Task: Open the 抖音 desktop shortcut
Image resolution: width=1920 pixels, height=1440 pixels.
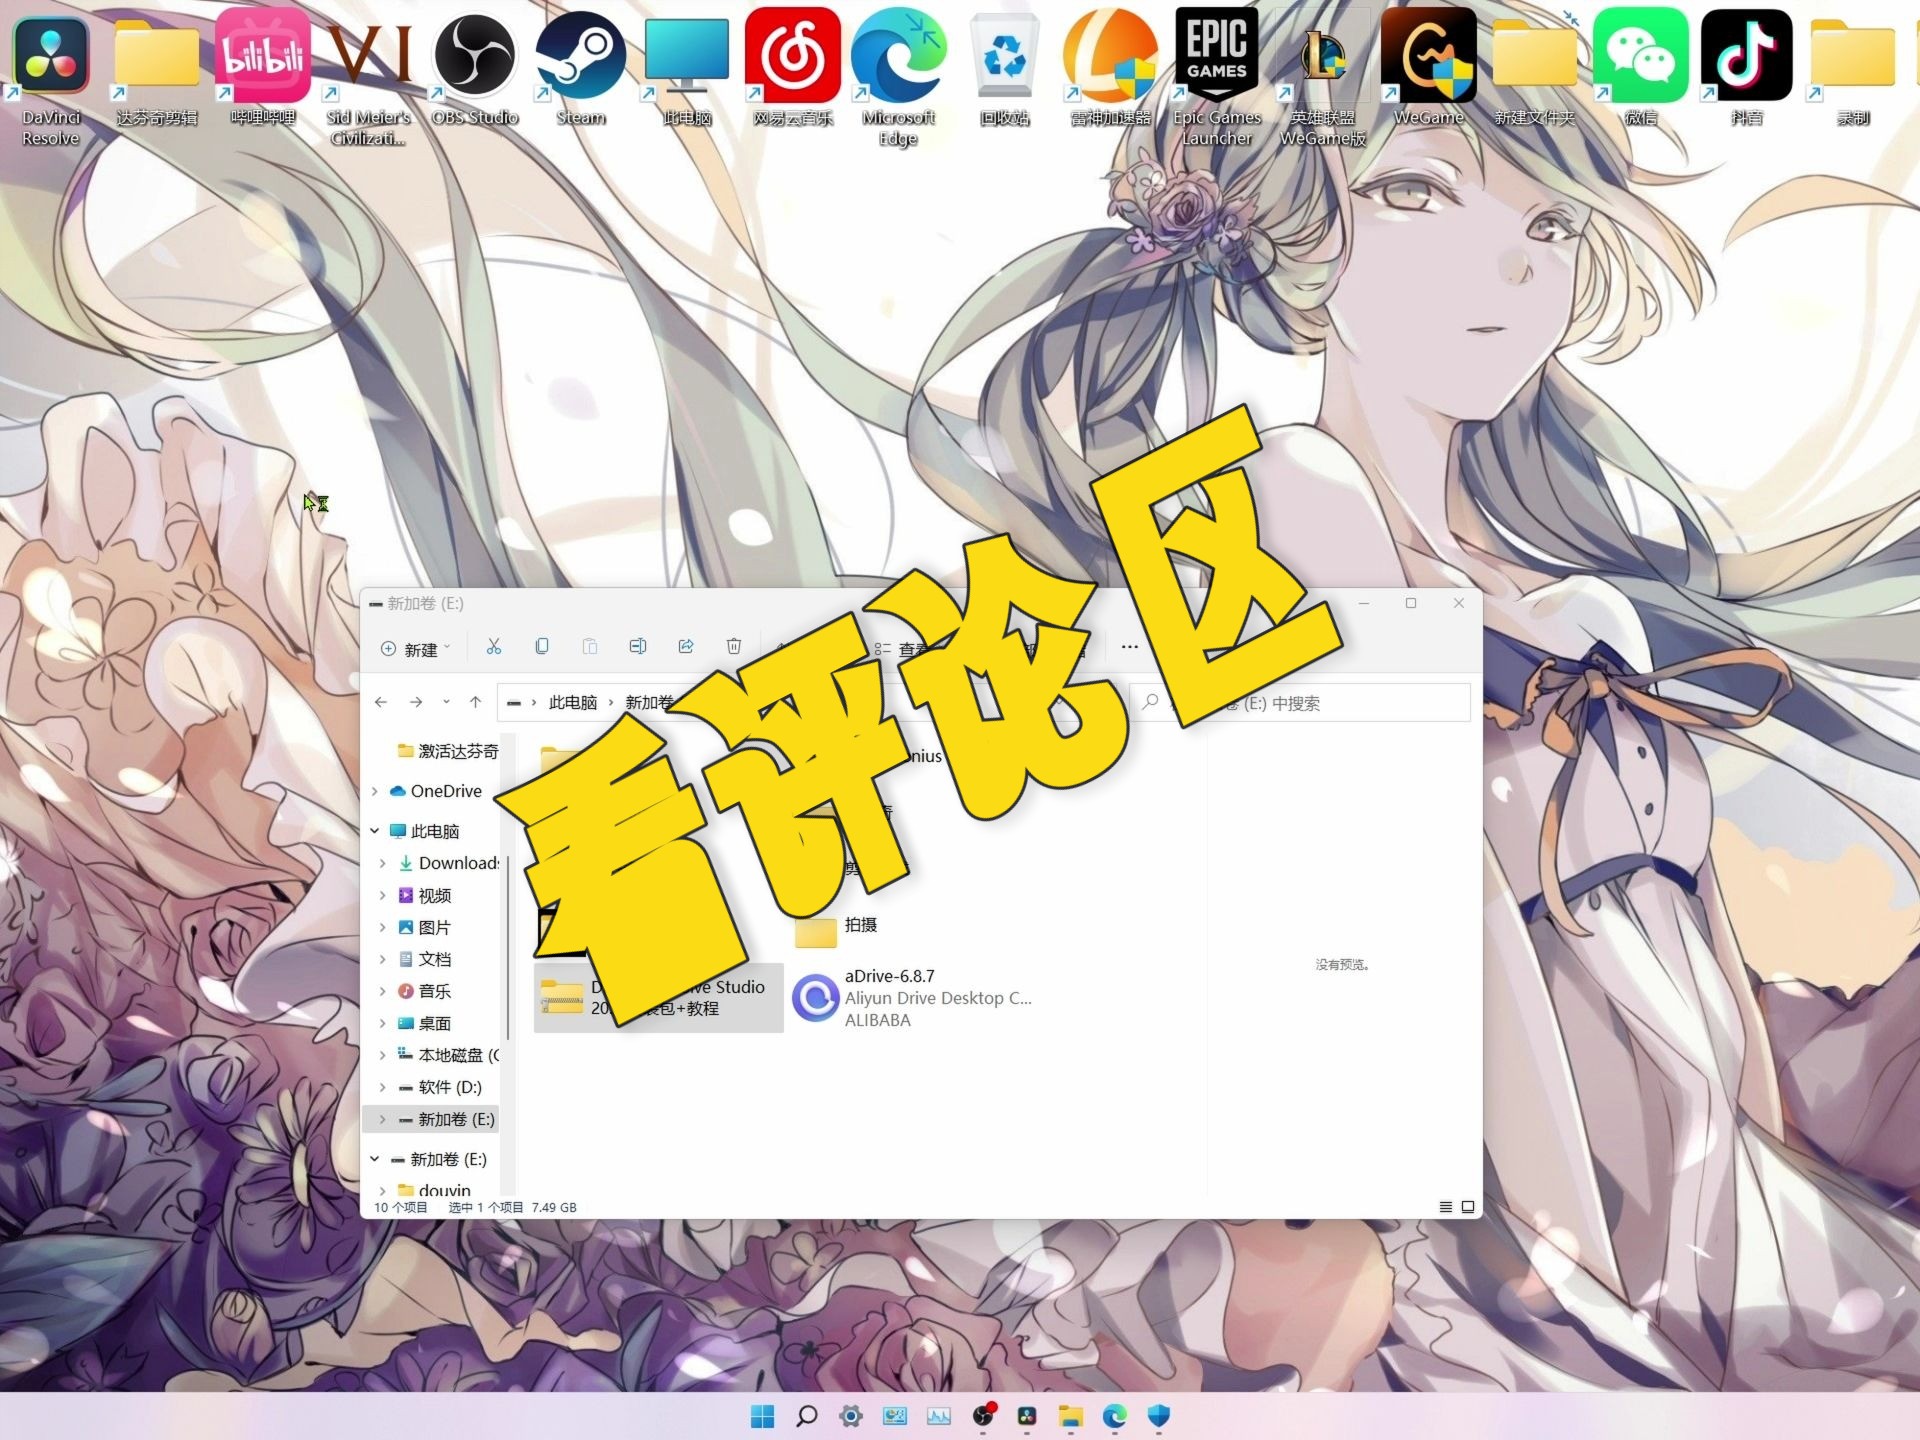Action: (1747, 70)
